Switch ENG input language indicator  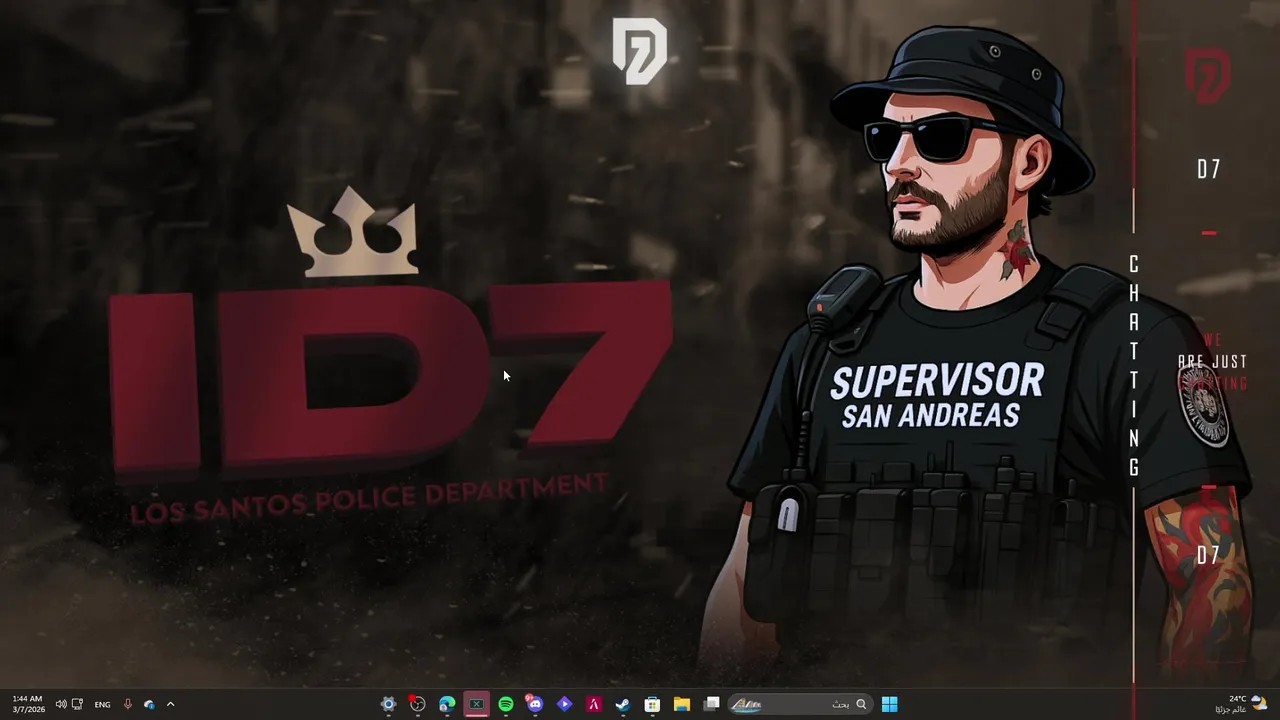click(x=102, y=704)
